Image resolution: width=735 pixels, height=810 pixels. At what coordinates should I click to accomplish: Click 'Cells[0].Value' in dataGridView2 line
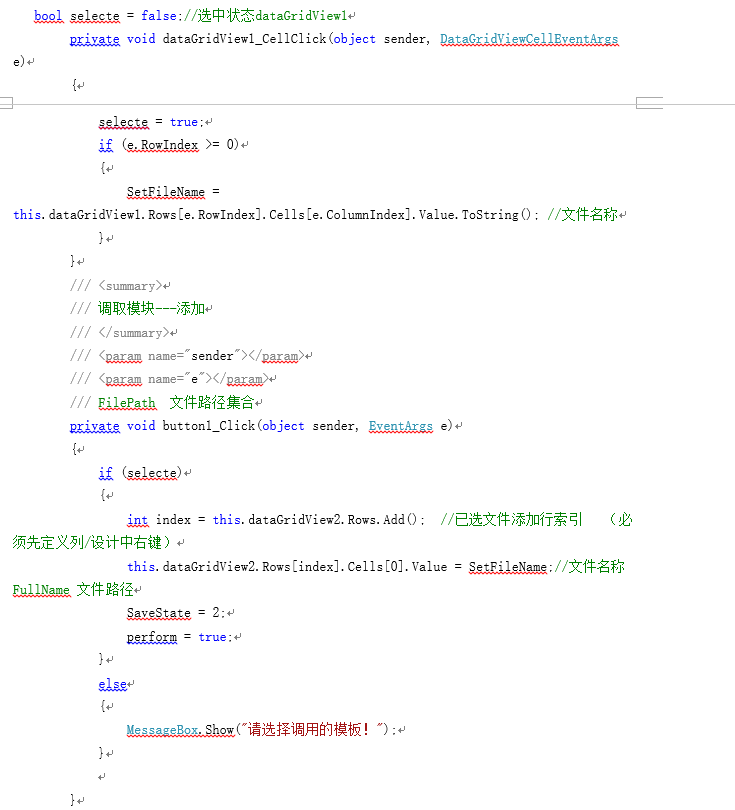point(397,567)
